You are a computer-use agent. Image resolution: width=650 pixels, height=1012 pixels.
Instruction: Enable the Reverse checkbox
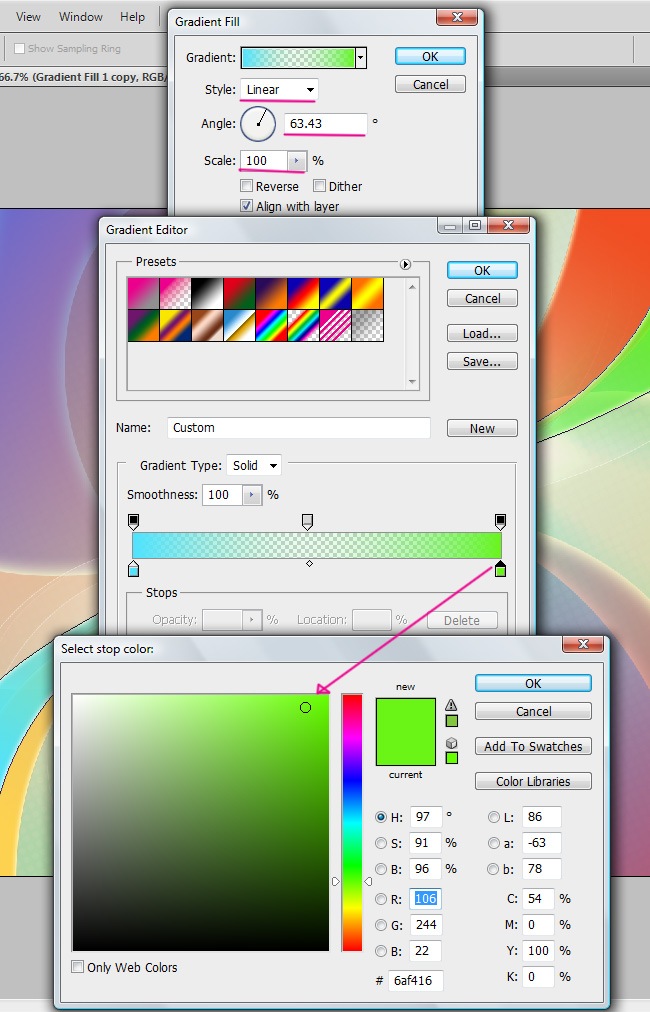click(247, 186)
